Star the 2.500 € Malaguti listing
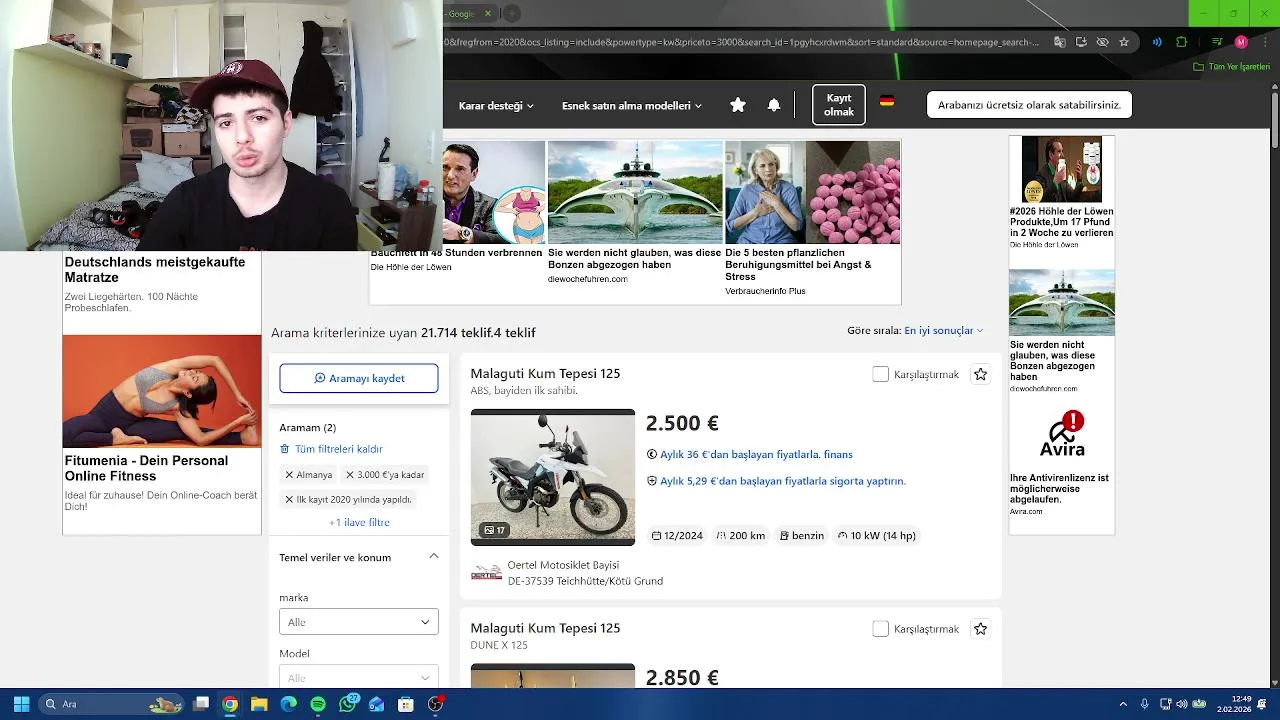Screen dimensions: 1280x720 (x=981, y=374)
